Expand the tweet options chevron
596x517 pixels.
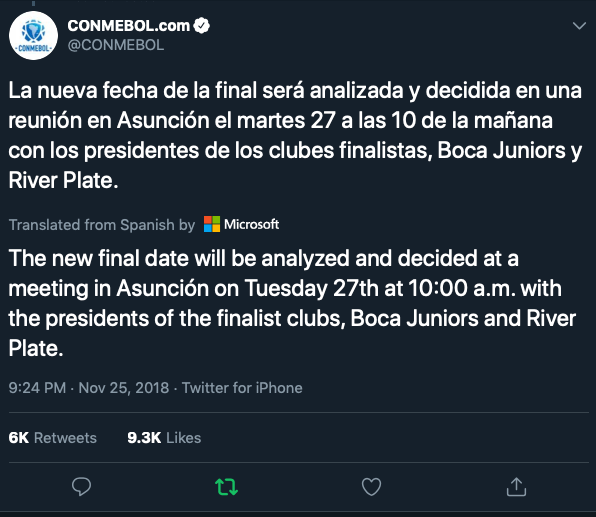pos(579,26)
